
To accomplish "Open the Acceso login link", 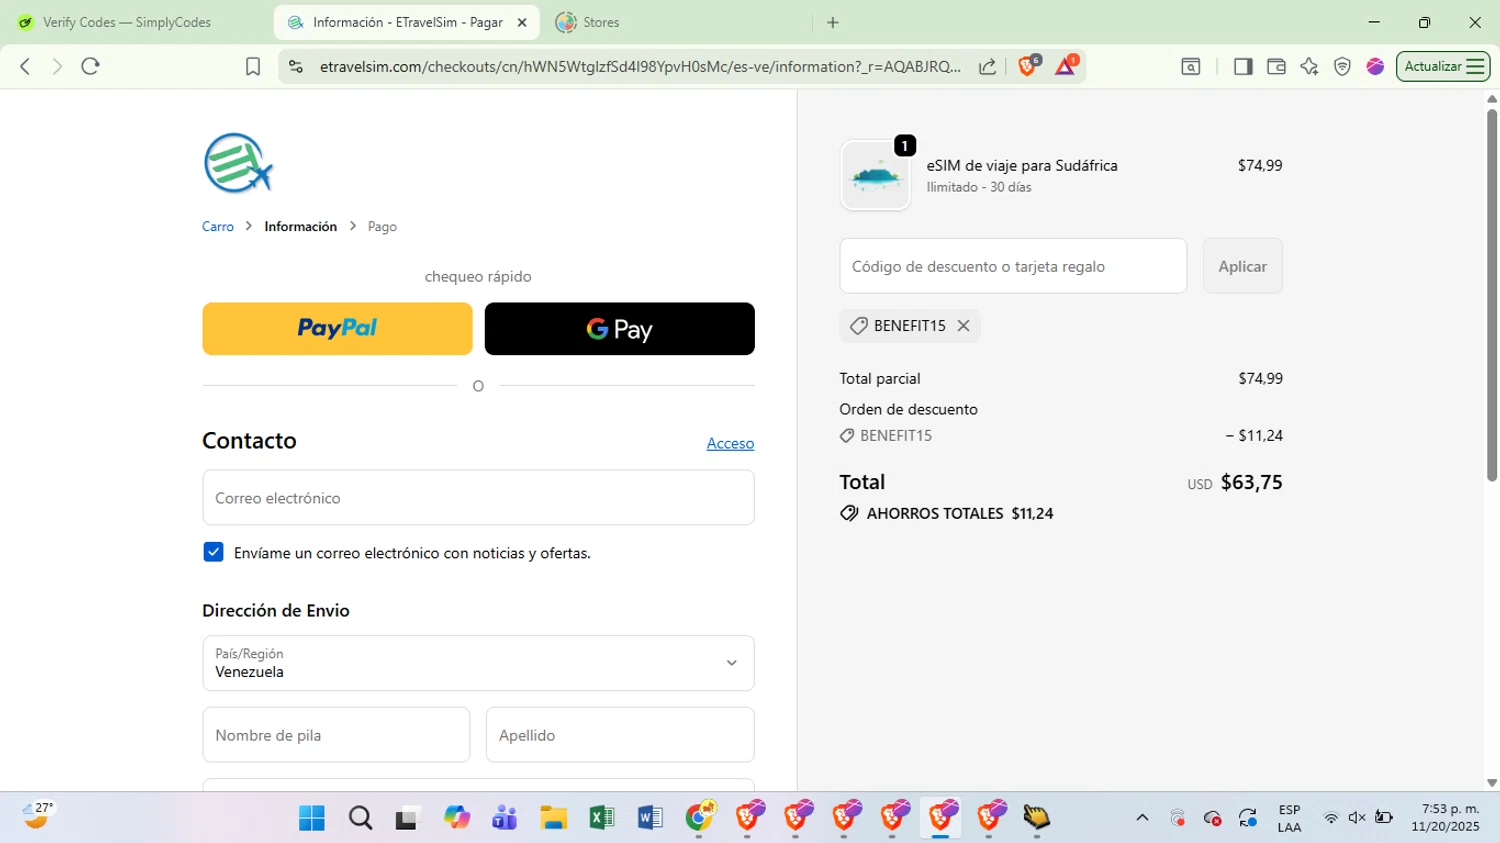I will (730, 443).
